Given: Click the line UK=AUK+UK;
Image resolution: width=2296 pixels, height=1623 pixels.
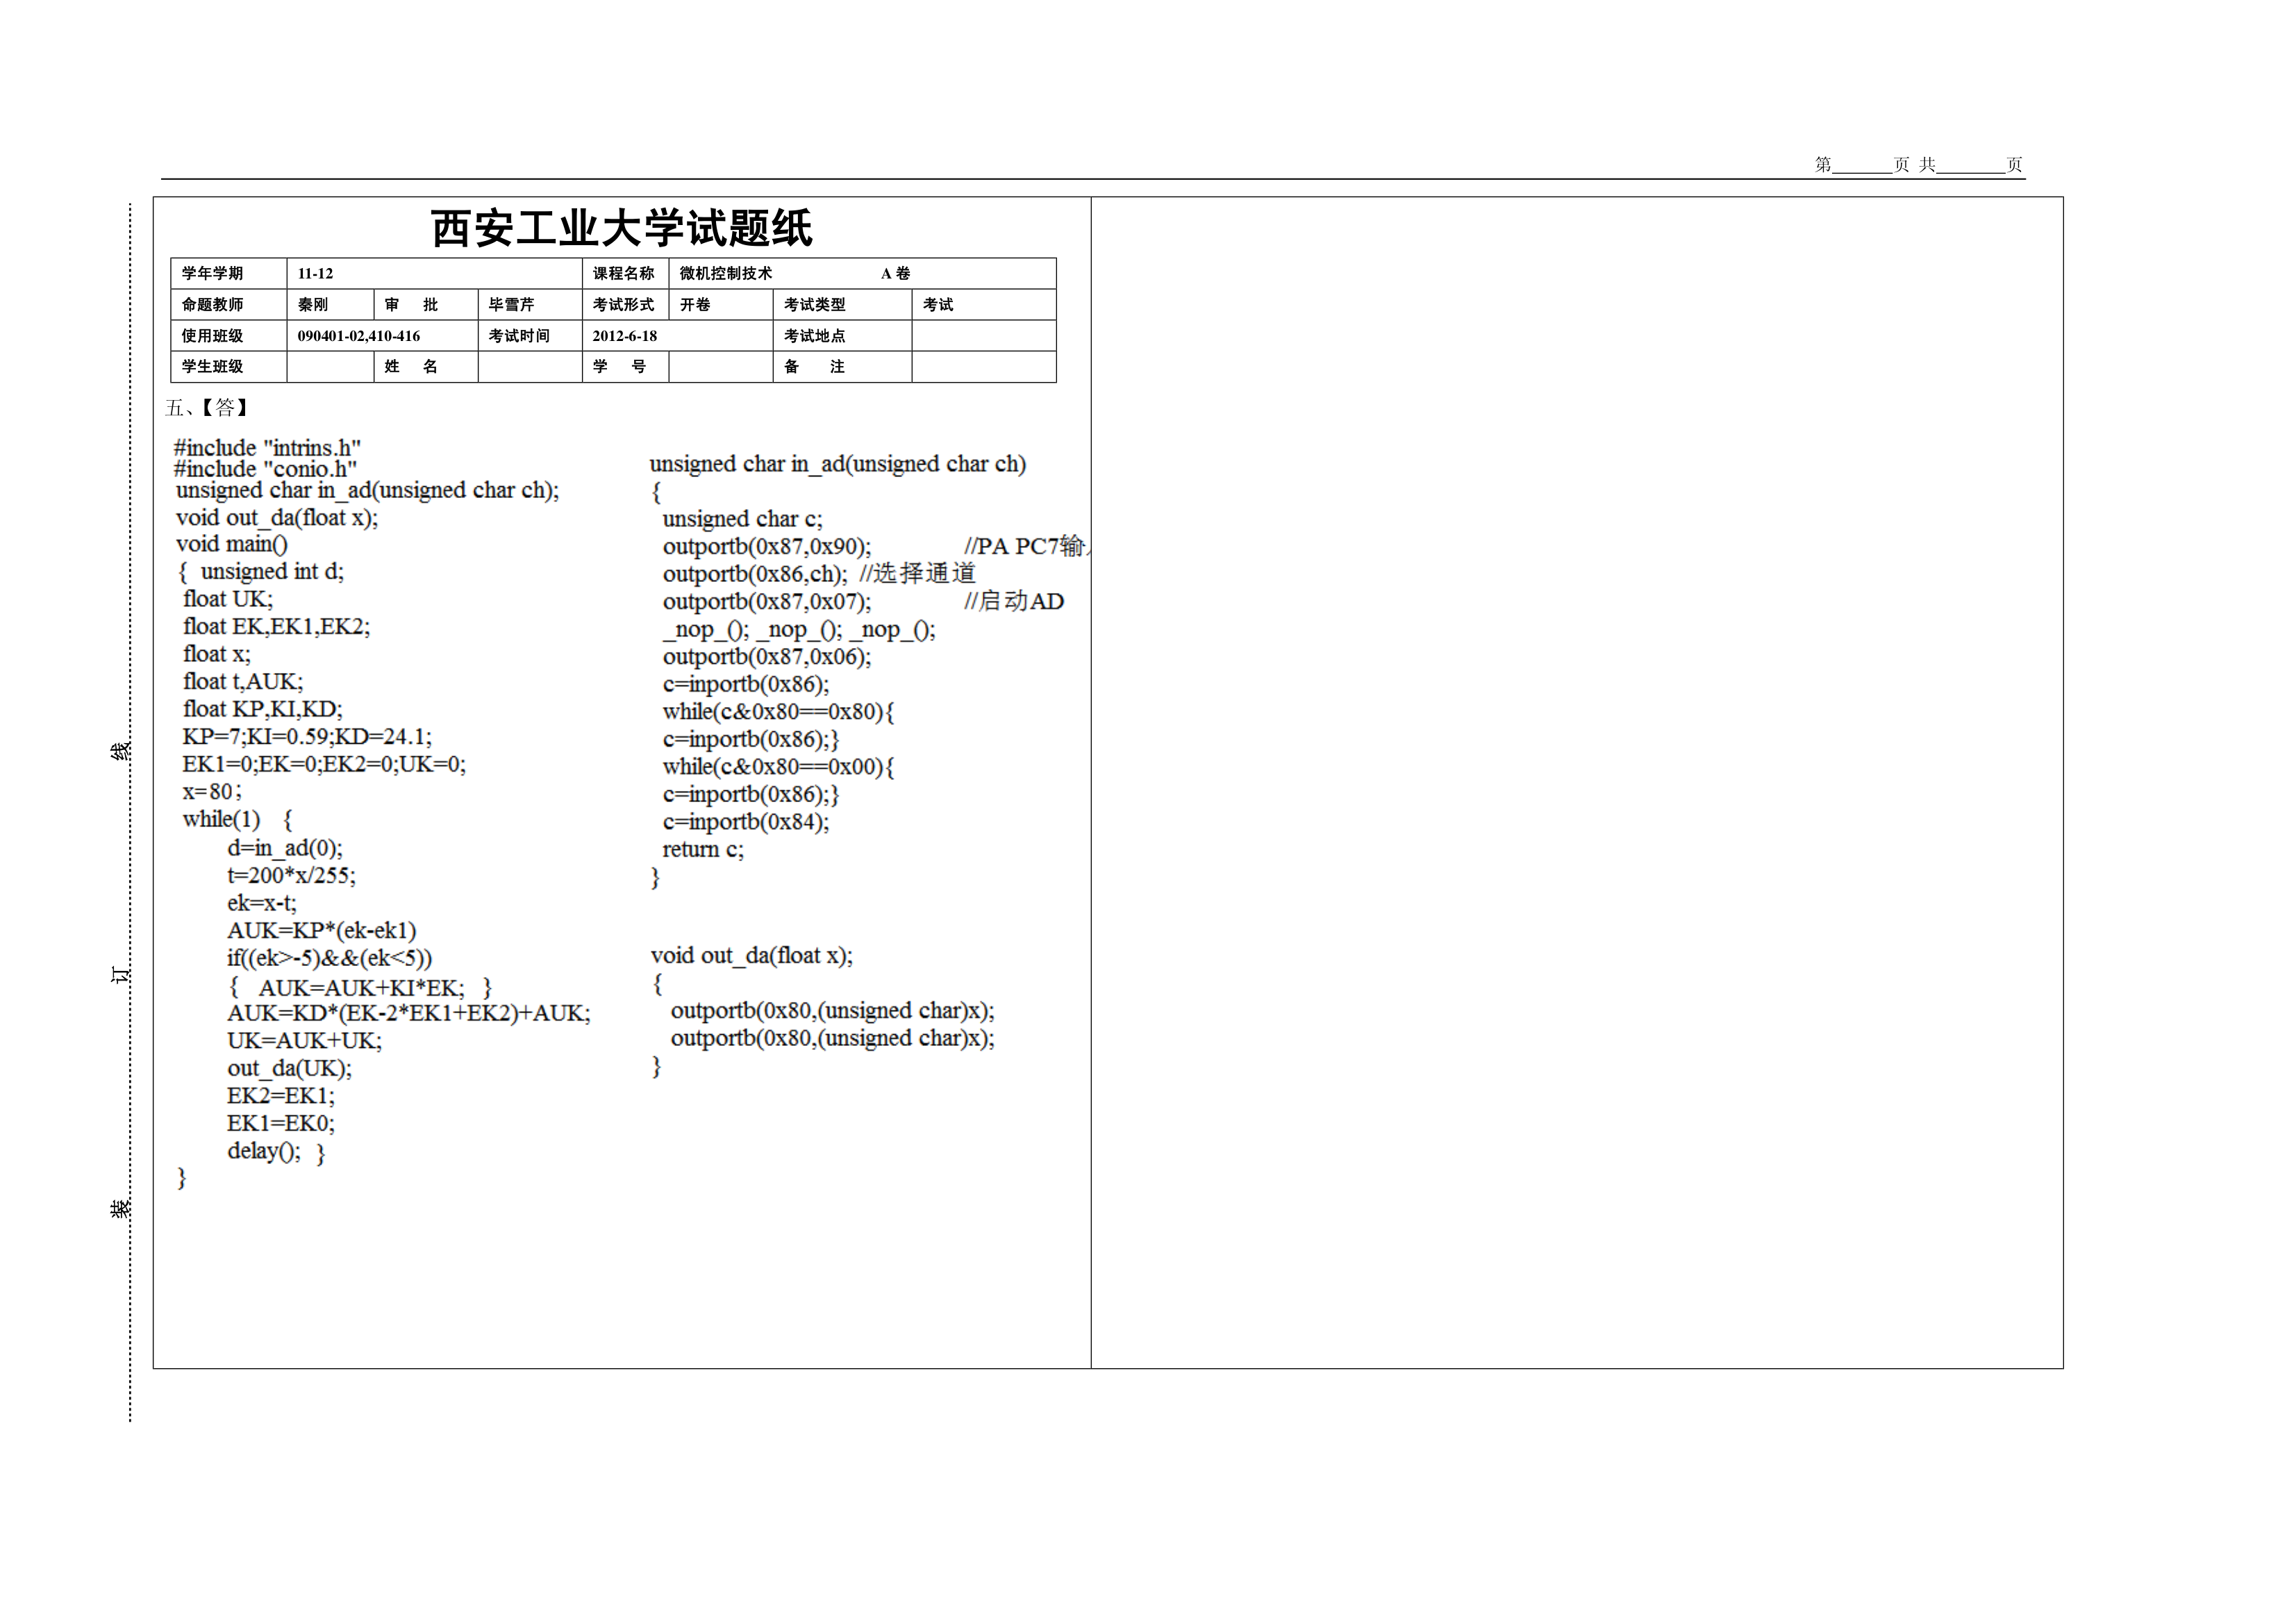Looking at the screenshot, I should click(x=305, y=1041).
